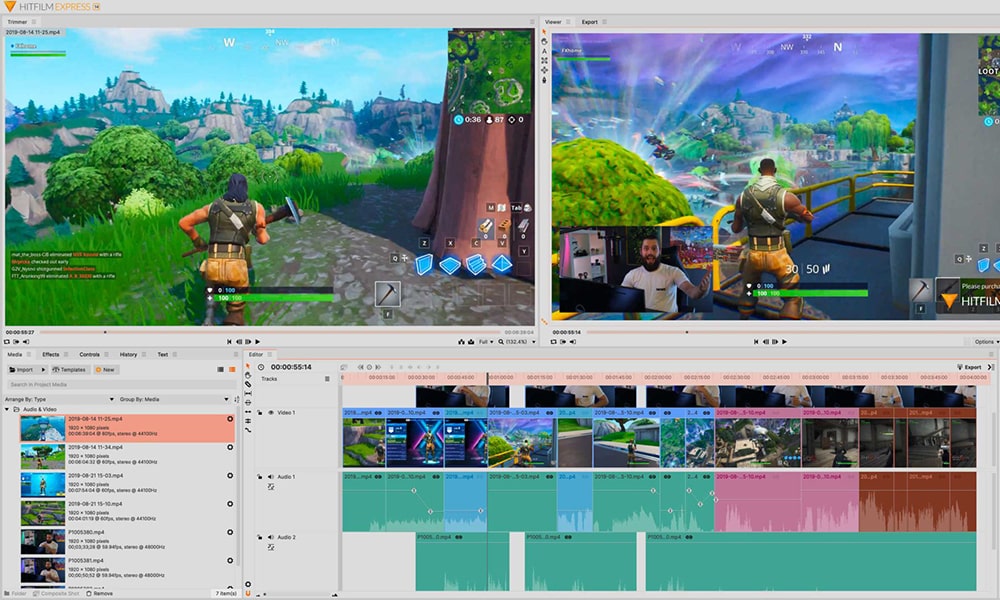The image size is (1000, 600).
Task: Set Out point in Trimmer
Action: pyautogui.click(x=26, y=342)
